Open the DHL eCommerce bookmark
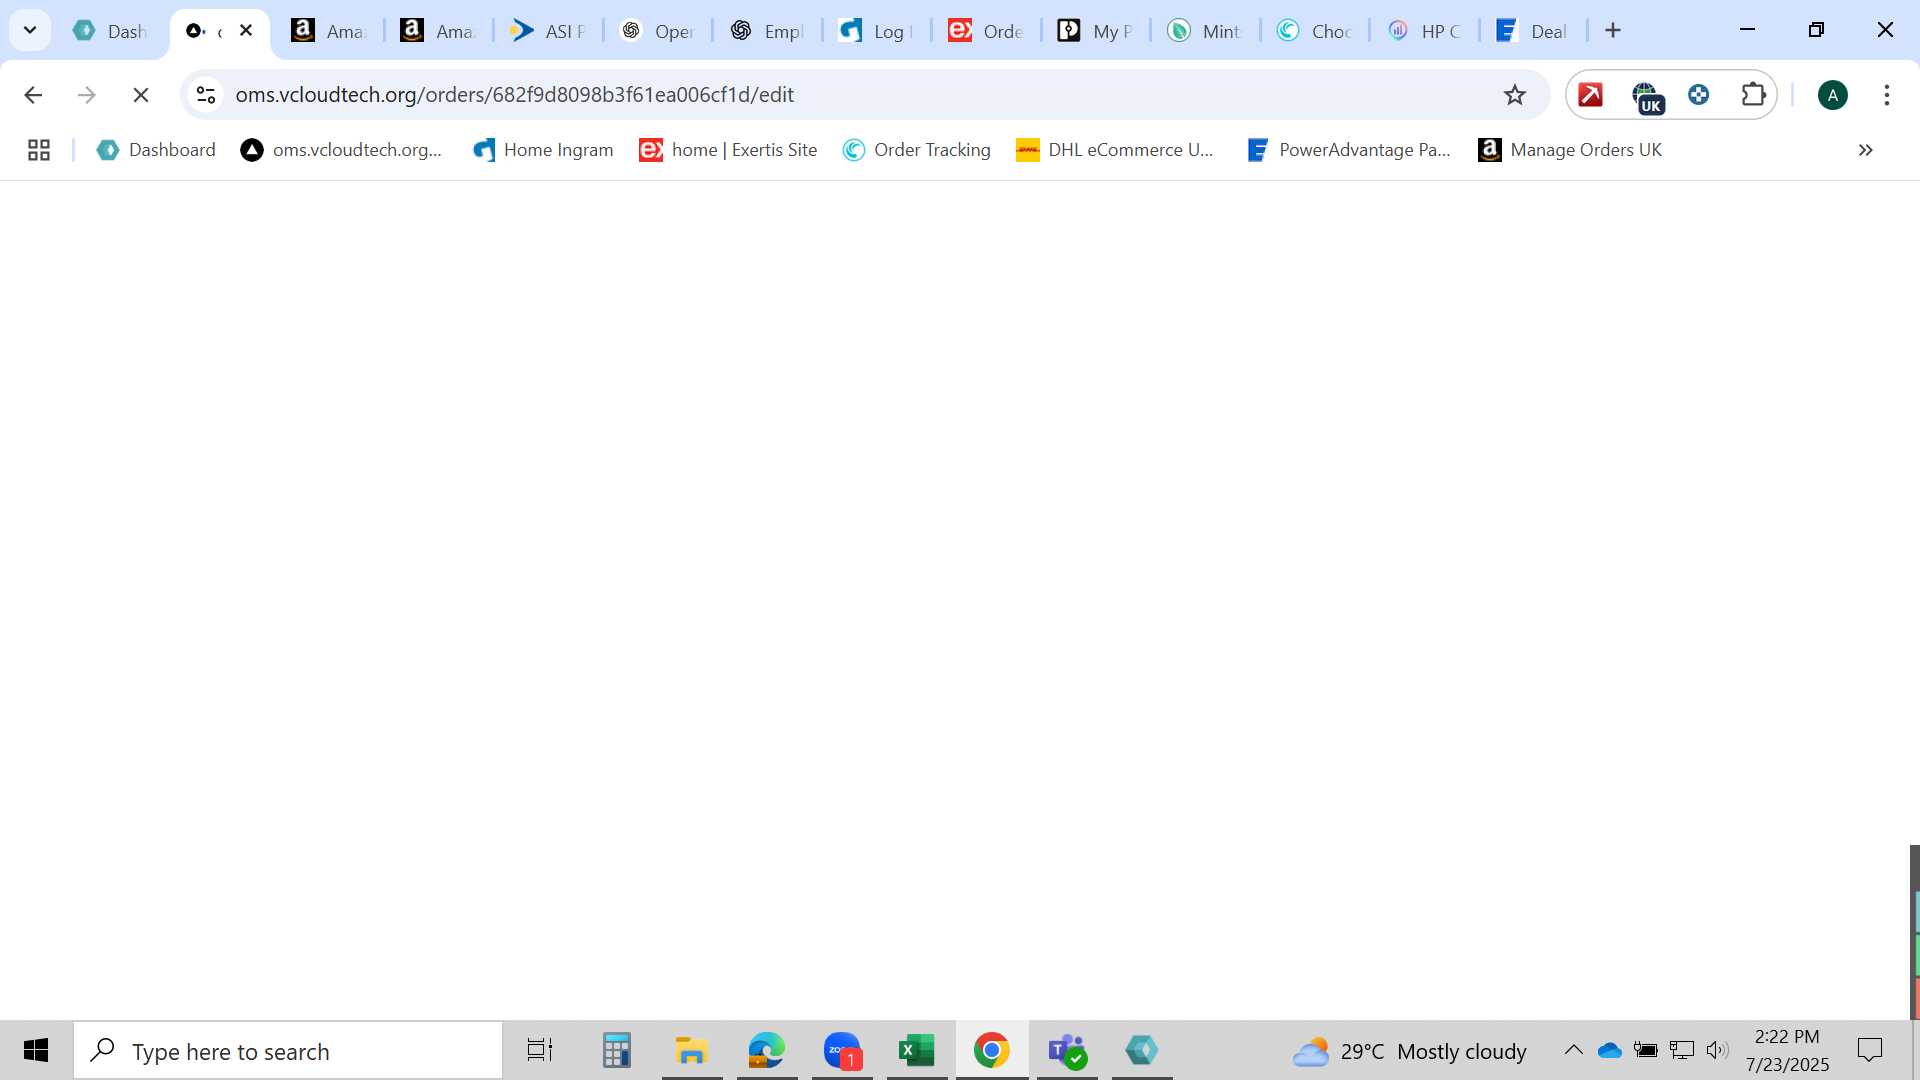Screen dimensions: 1920x1080 [1115, 150]
